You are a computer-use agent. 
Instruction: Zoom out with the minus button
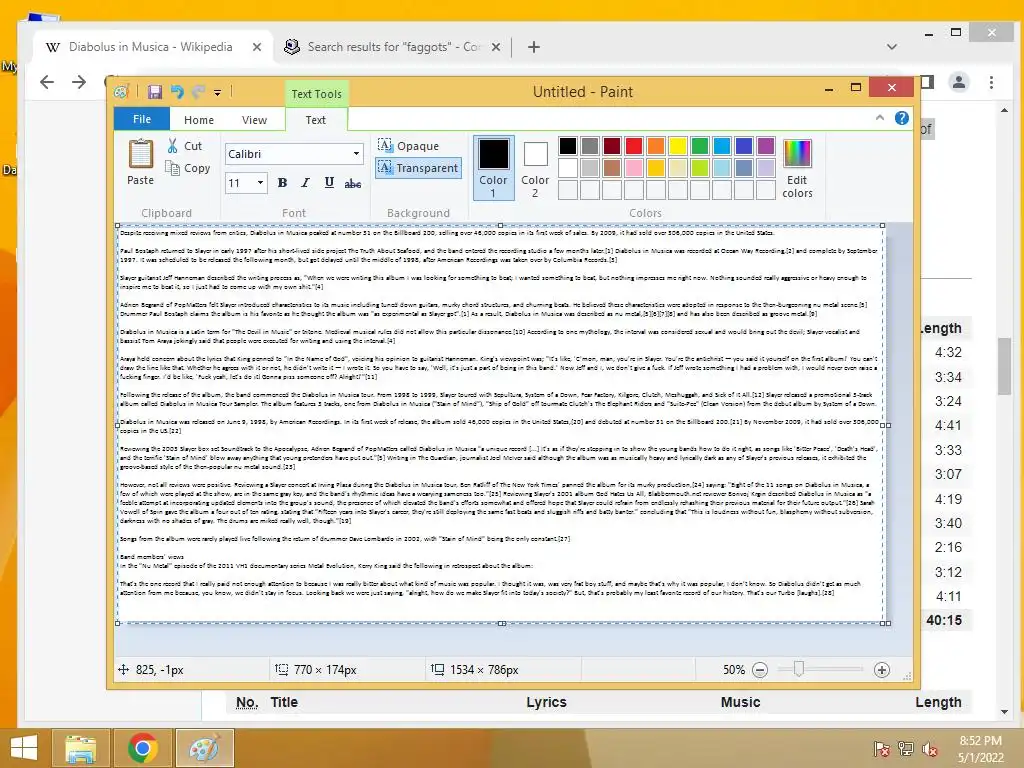(x=760, y=670)
